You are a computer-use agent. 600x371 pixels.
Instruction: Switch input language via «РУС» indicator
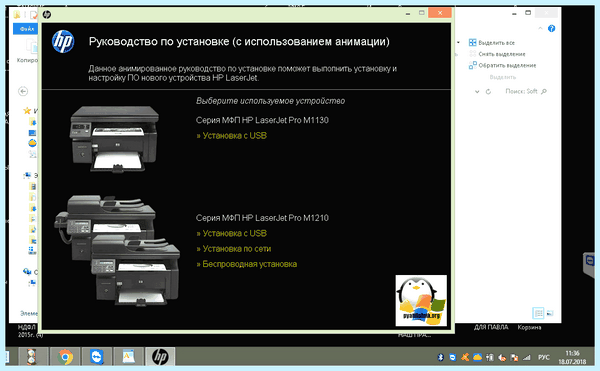point(544,357)
